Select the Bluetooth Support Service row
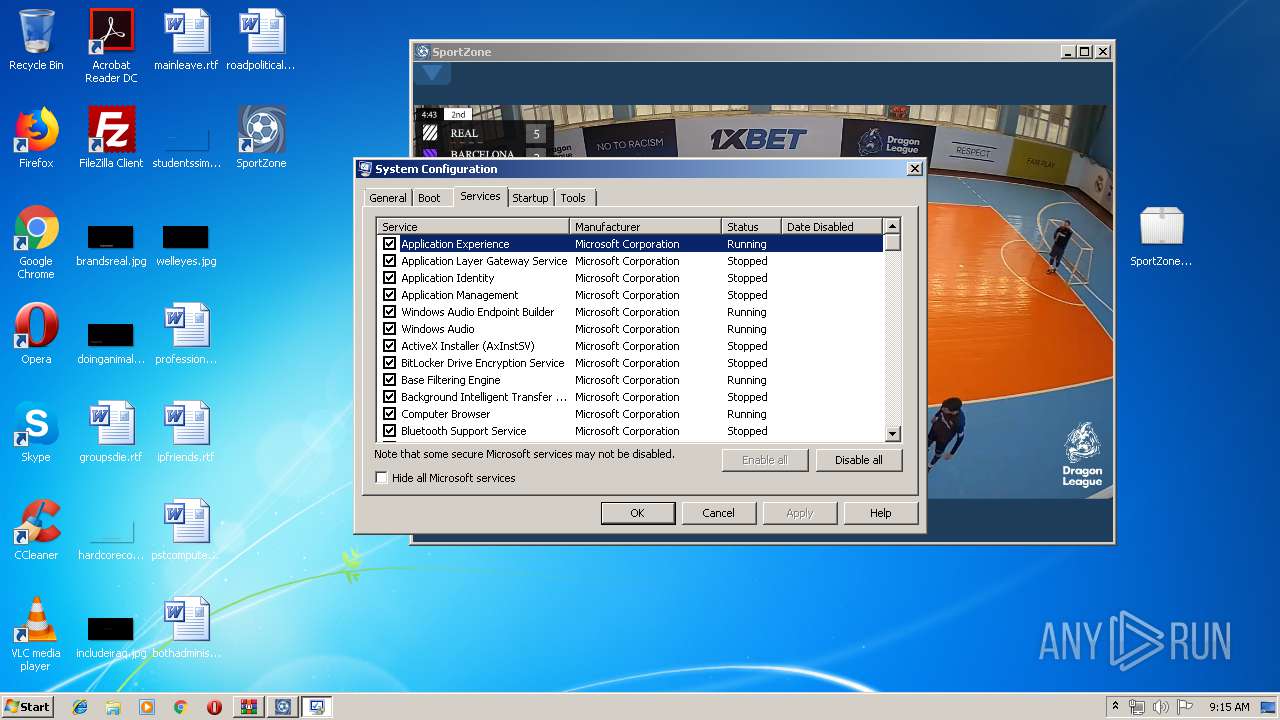 click(630, 431)
